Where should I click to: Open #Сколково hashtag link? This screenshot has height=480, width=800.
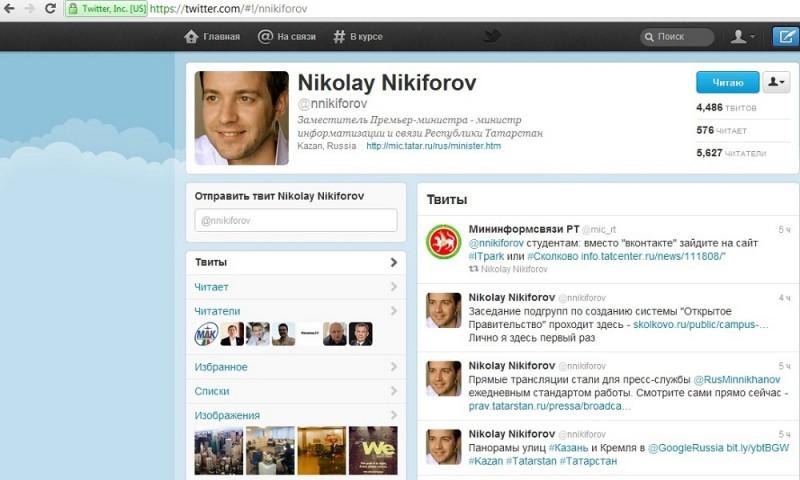tap(553, 256)
